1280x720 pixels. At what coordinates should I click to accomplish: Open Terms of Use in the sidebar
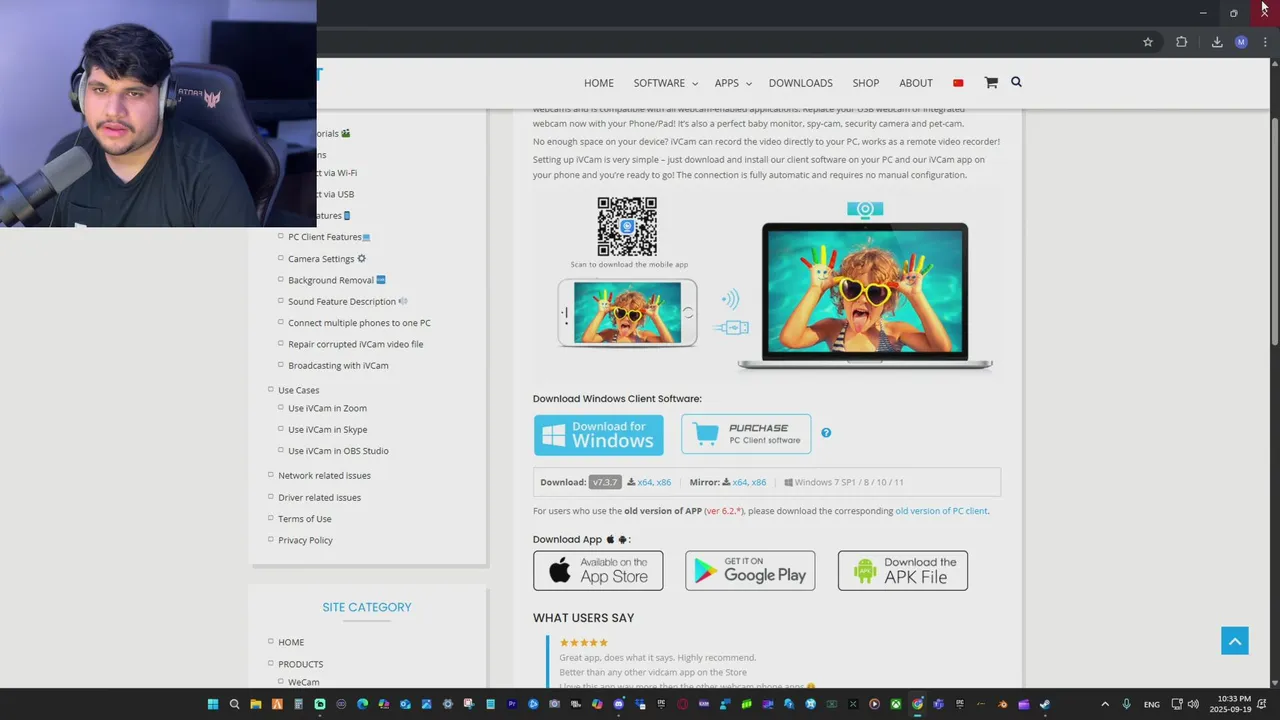[304, 519]
